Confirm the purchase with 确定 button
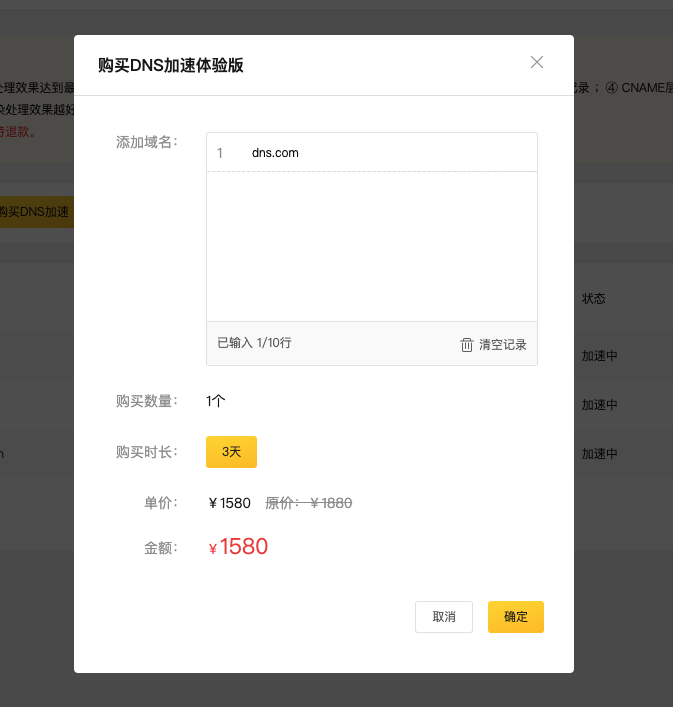Screen dimensions: 673x707 (x=515, y=617)
